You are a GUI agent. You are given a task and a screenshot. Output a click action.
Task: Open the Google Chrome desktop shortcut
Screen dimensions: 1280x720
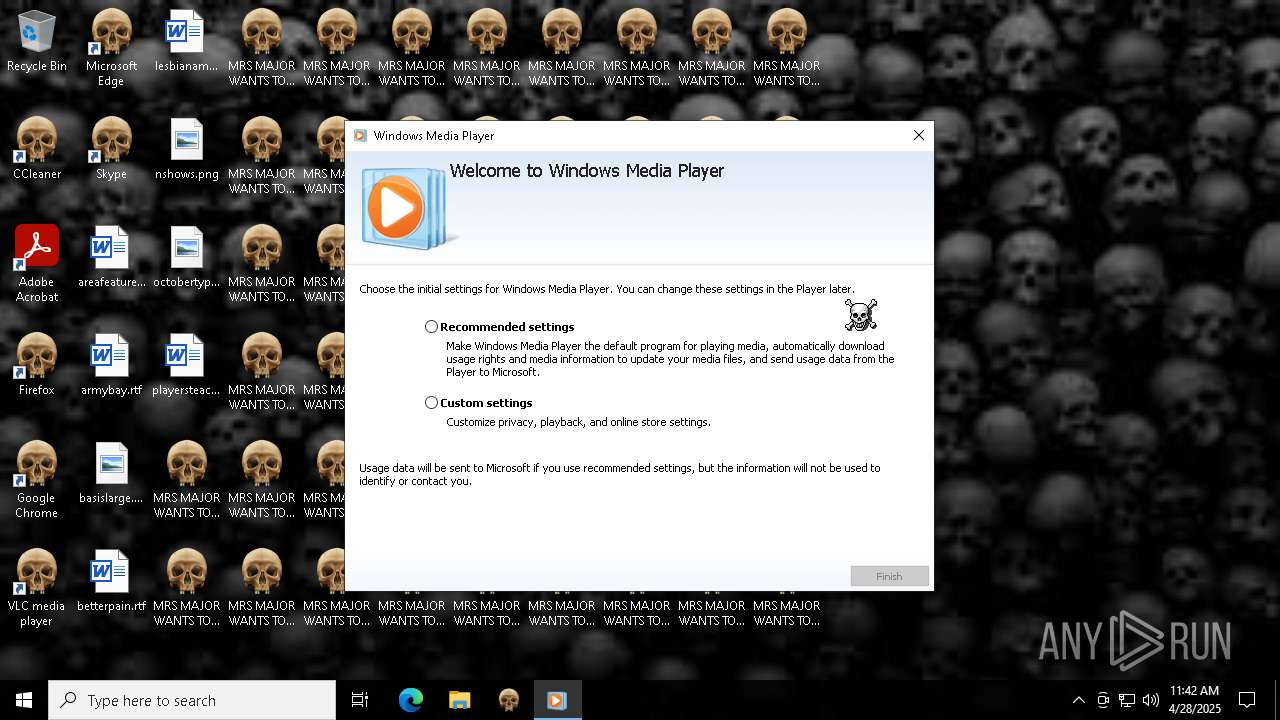point(37,480)
